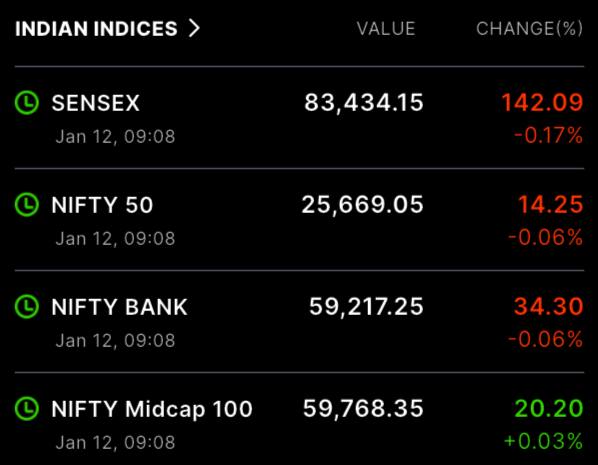This screenshot has width=598, height=465.
Task: Select the NIFTY BANK value 59,217.25
Action: [366, 307]
